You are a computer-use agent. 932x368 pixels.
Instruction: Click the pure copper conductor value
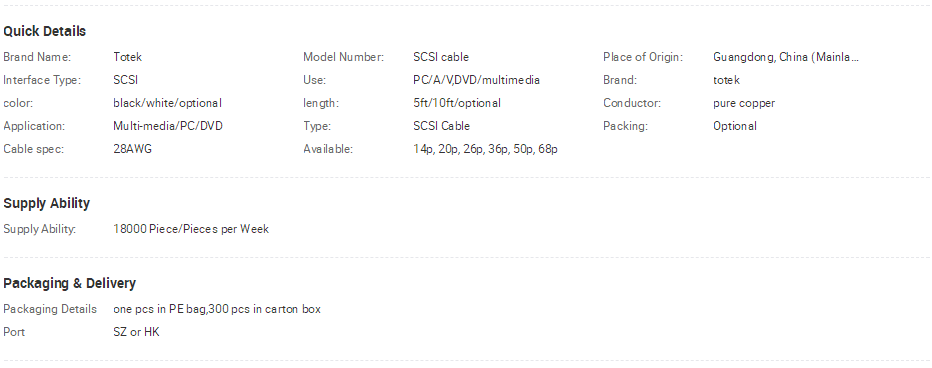[x=744, y=103]
